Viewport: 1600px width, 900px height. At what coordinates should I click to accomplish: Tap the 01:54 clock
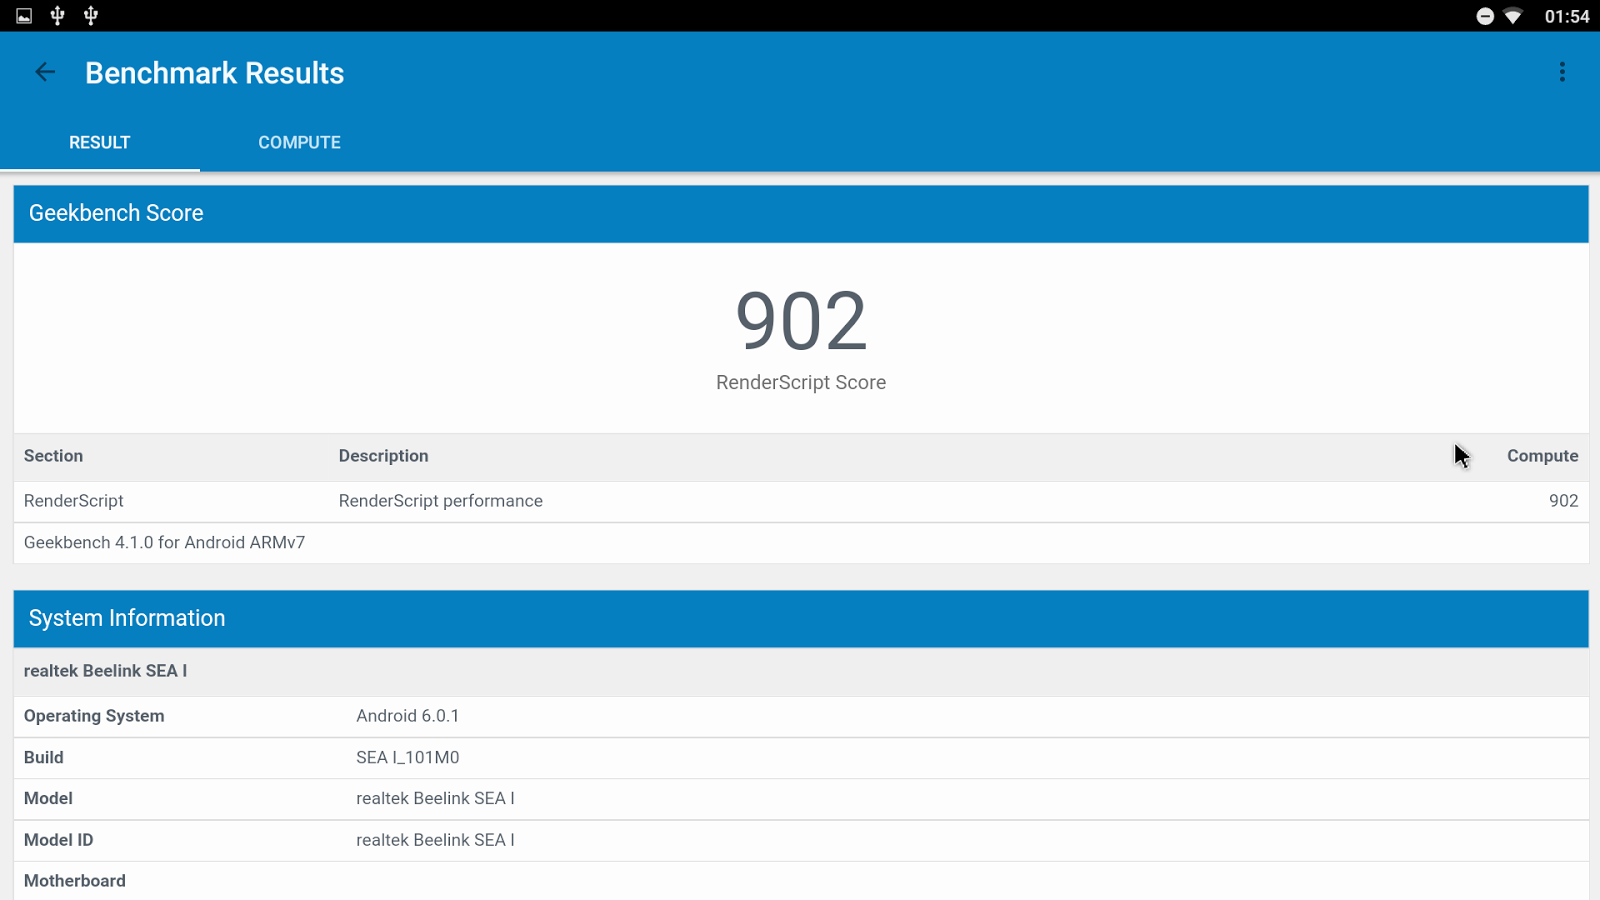coord(1567,16)
